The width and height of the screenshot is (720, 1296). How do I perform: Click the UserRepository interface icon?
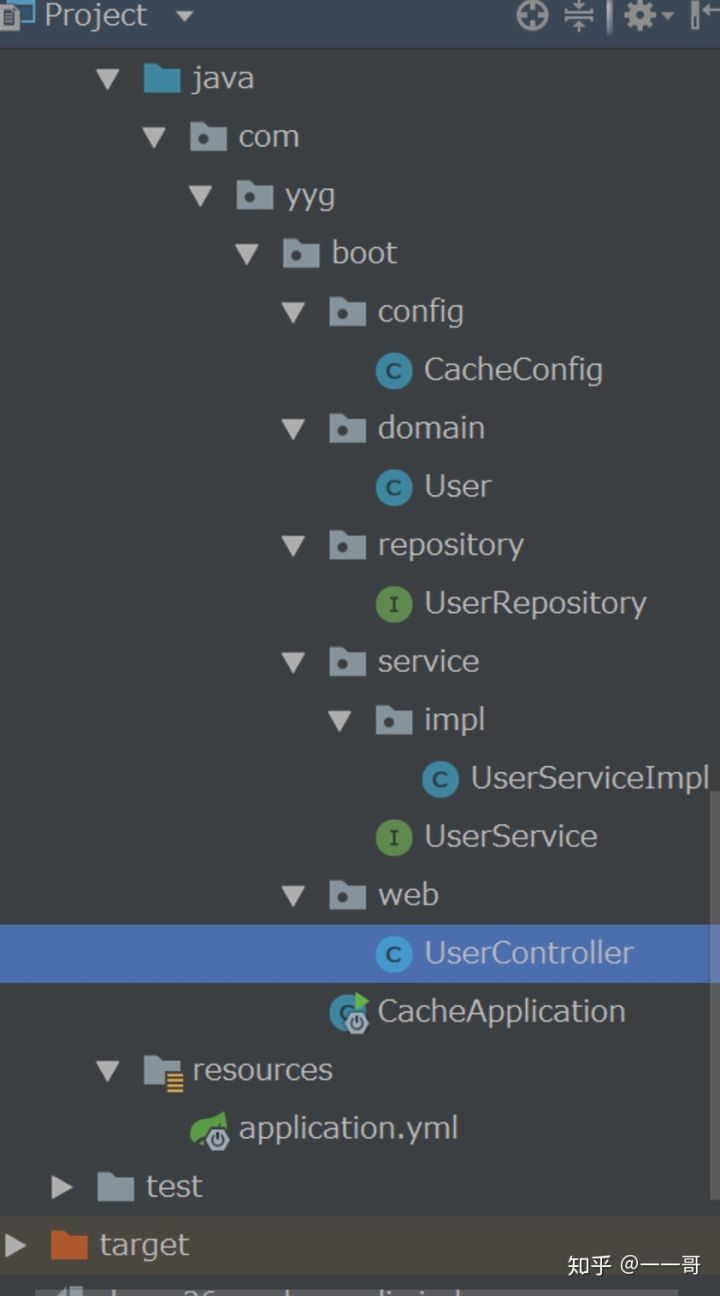(x=393, y=604)
